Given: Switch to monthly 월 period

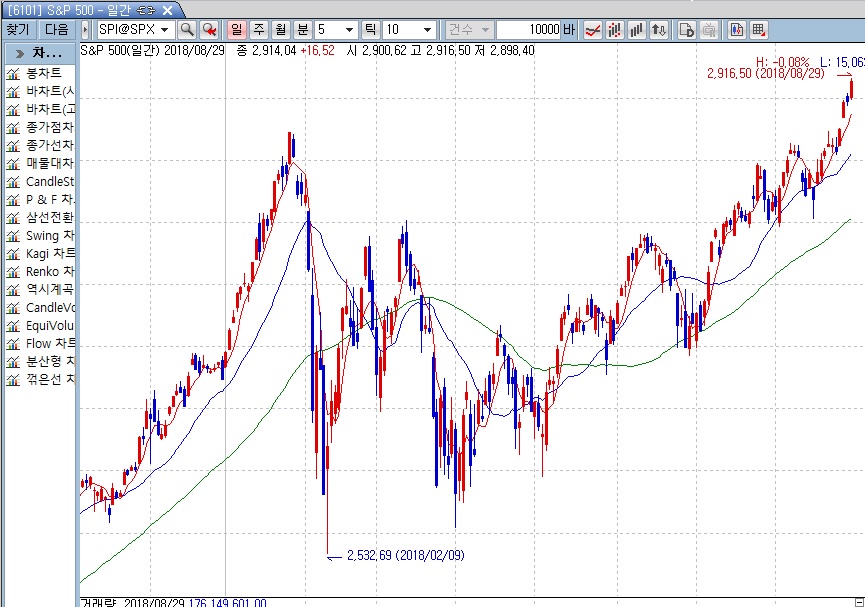Looking at the screenshot, I should (280, 30).
